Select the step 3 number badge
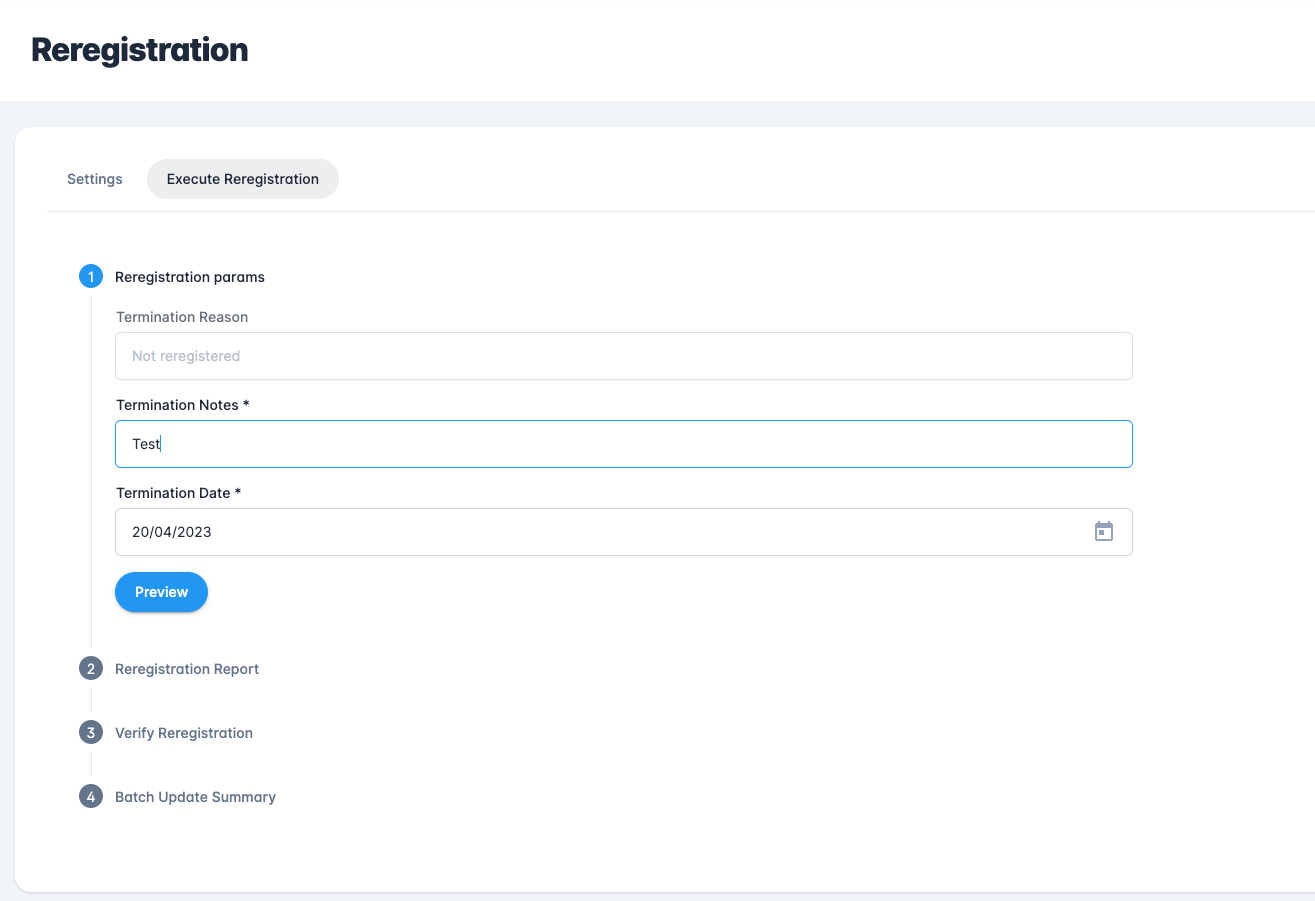This screenshot has width=1315, height=901. coord(91,733)
